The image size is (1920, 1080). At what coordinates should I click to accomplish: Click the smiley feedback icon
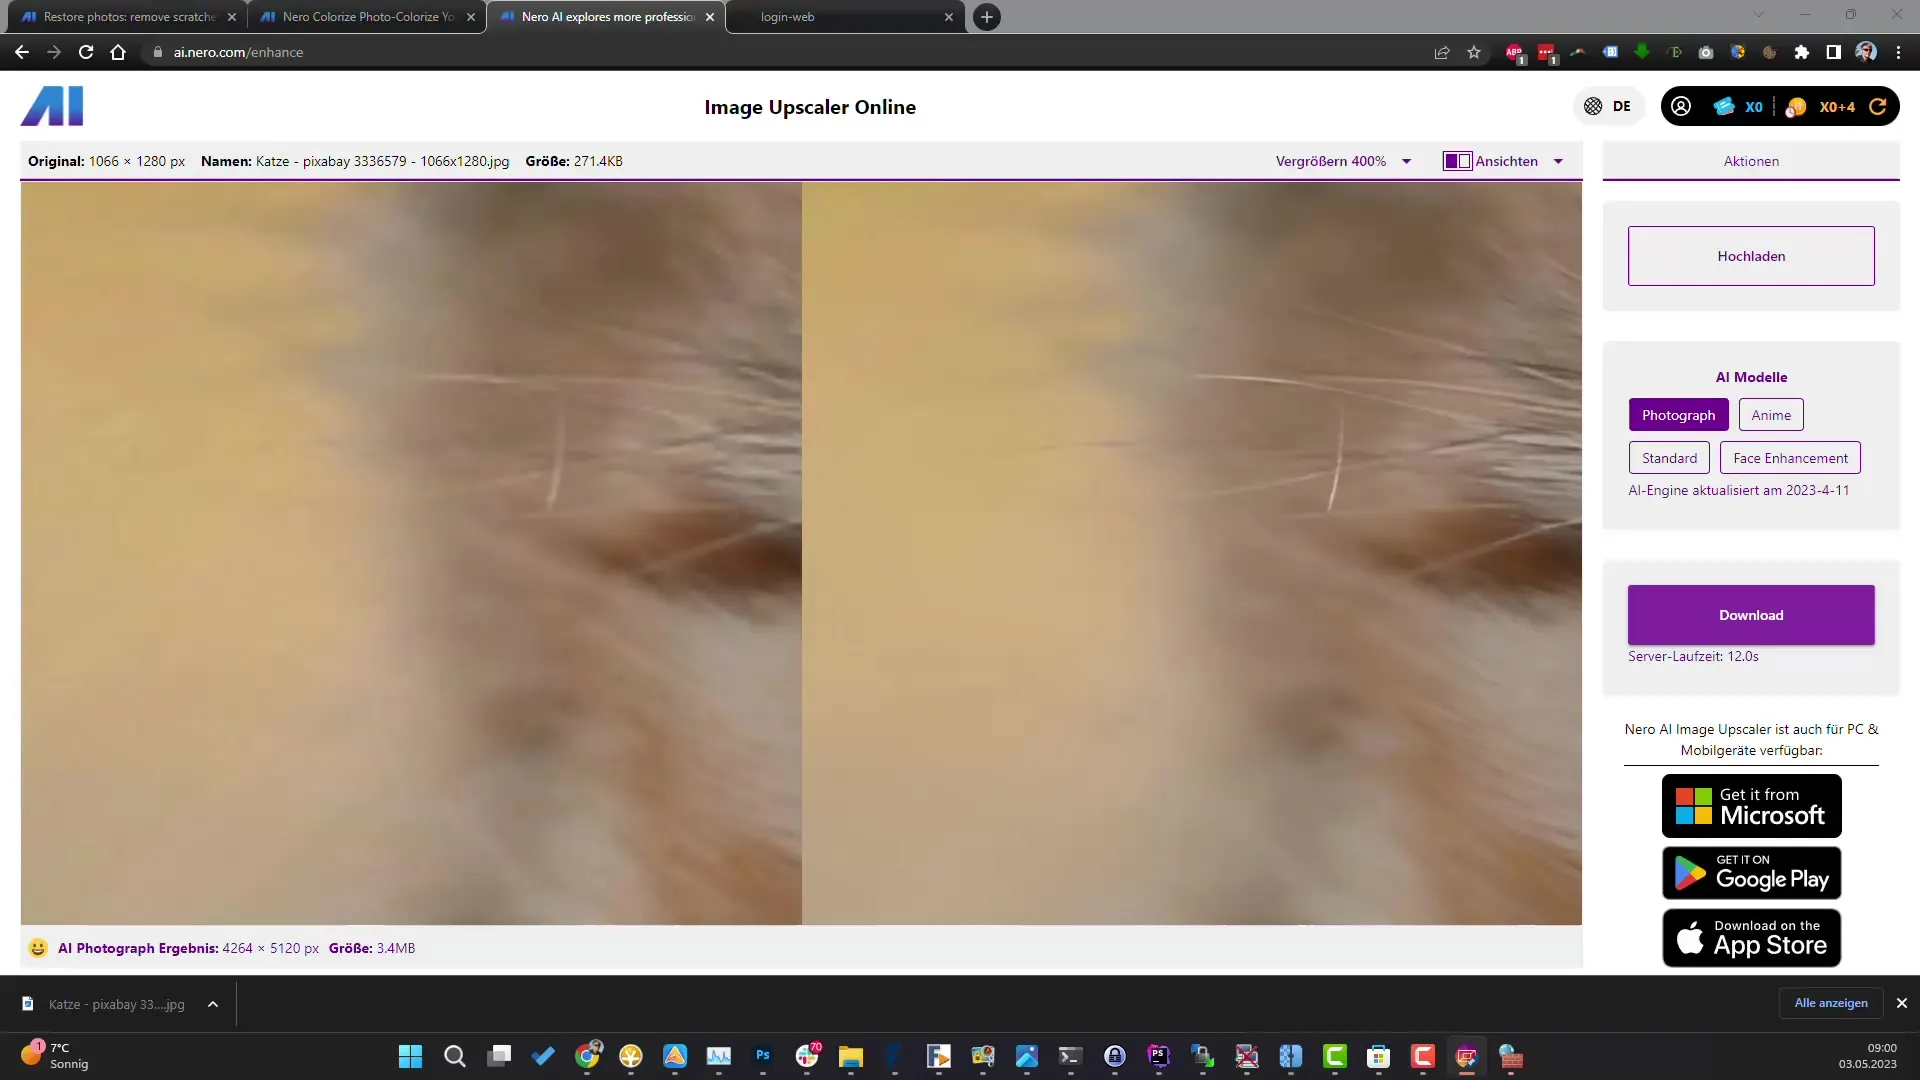point(38,948)
